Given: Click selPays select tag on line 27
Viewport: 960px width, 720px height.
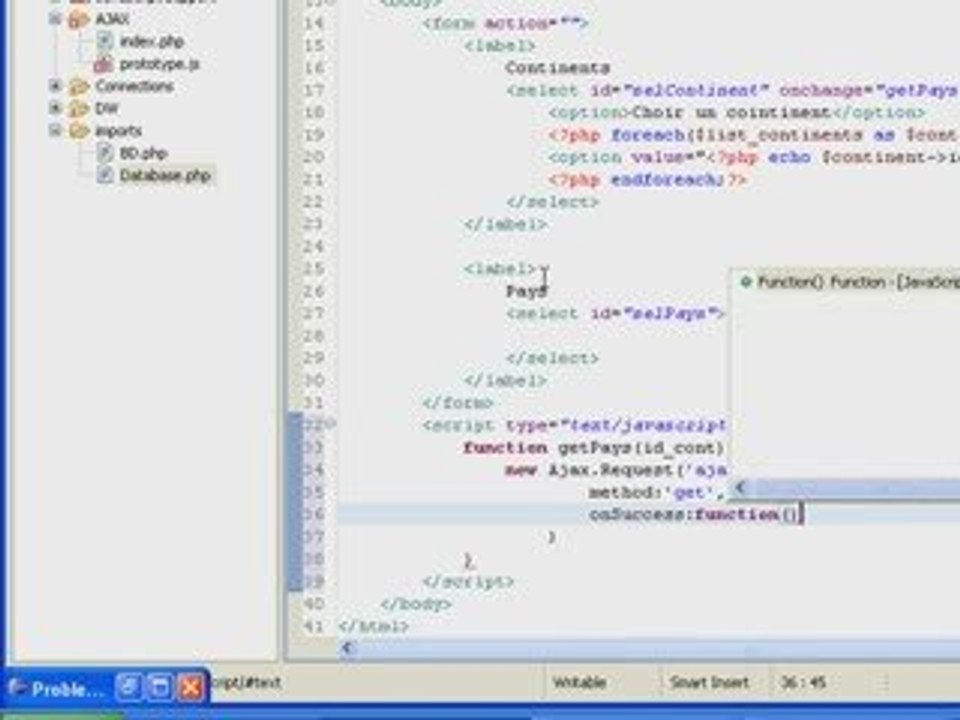Looking at the screenshot, I should coord(615,314).
